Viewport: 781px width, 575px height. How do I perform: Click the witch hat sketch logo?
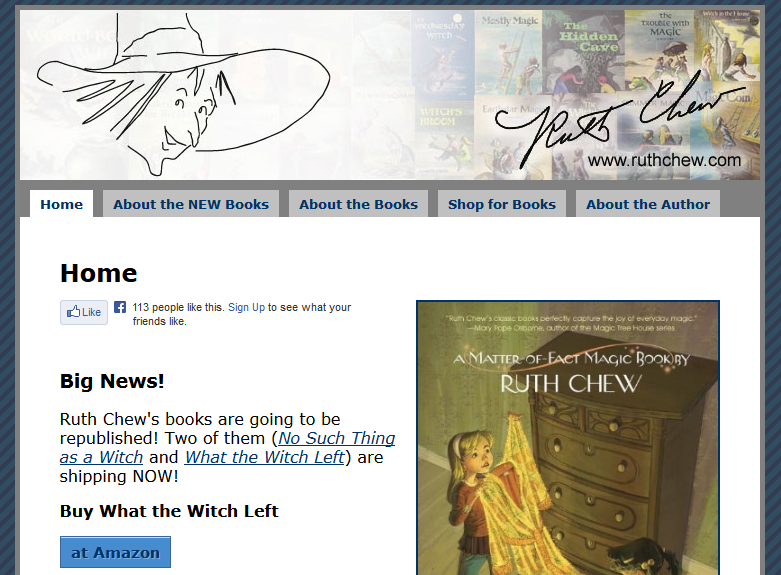pyautogui.click(x=183, y=95)
